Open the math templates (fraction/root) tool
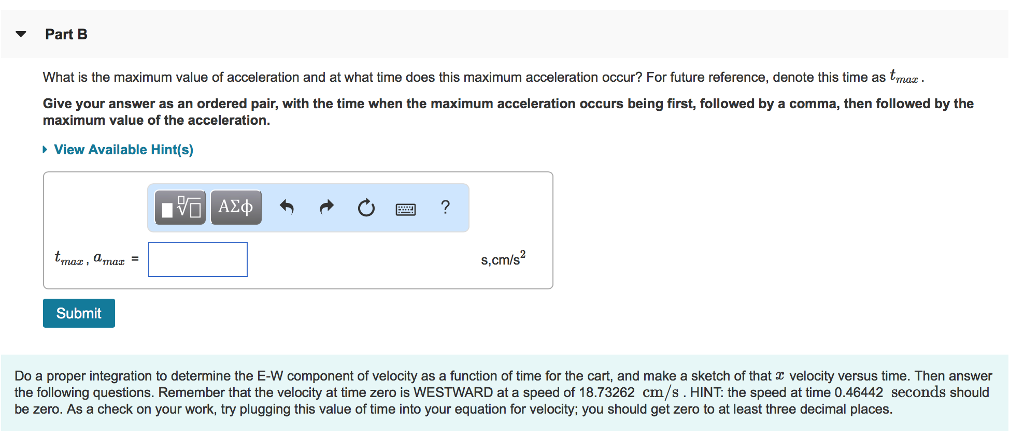 coord(182,208)
